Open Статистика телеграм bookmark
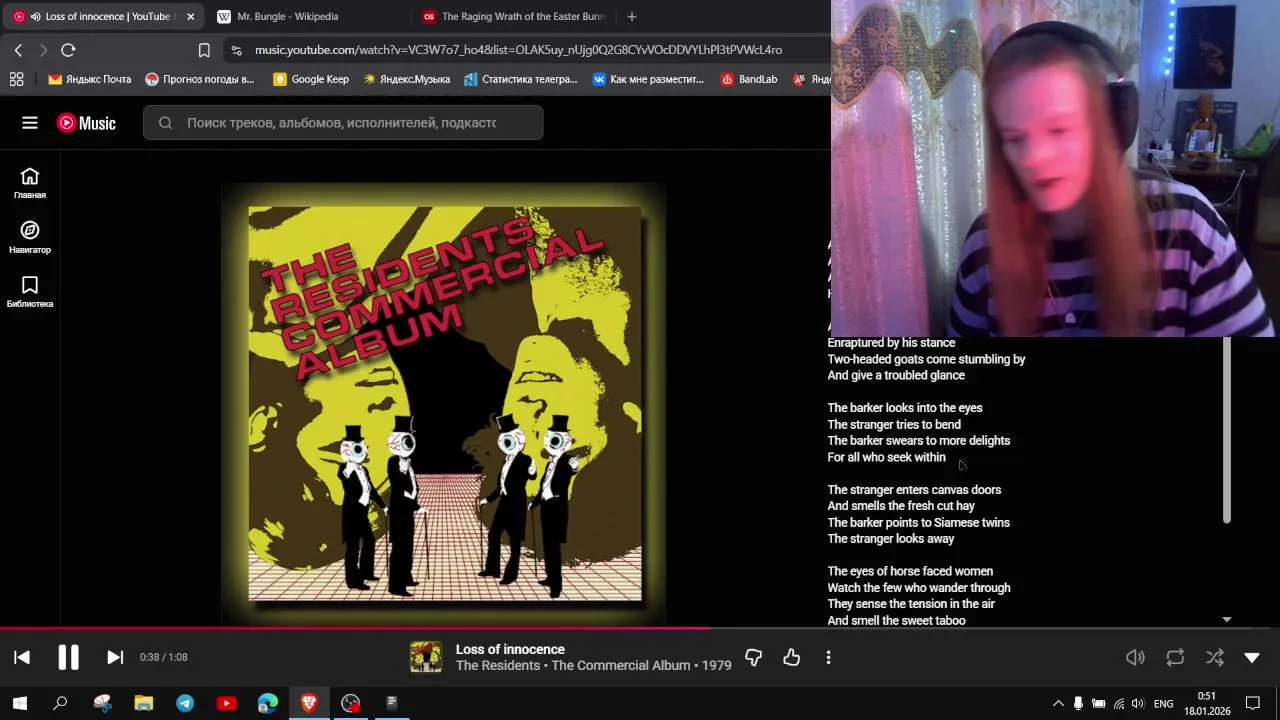The width and height of the screenshot is (1280, 720). point(520,79)
